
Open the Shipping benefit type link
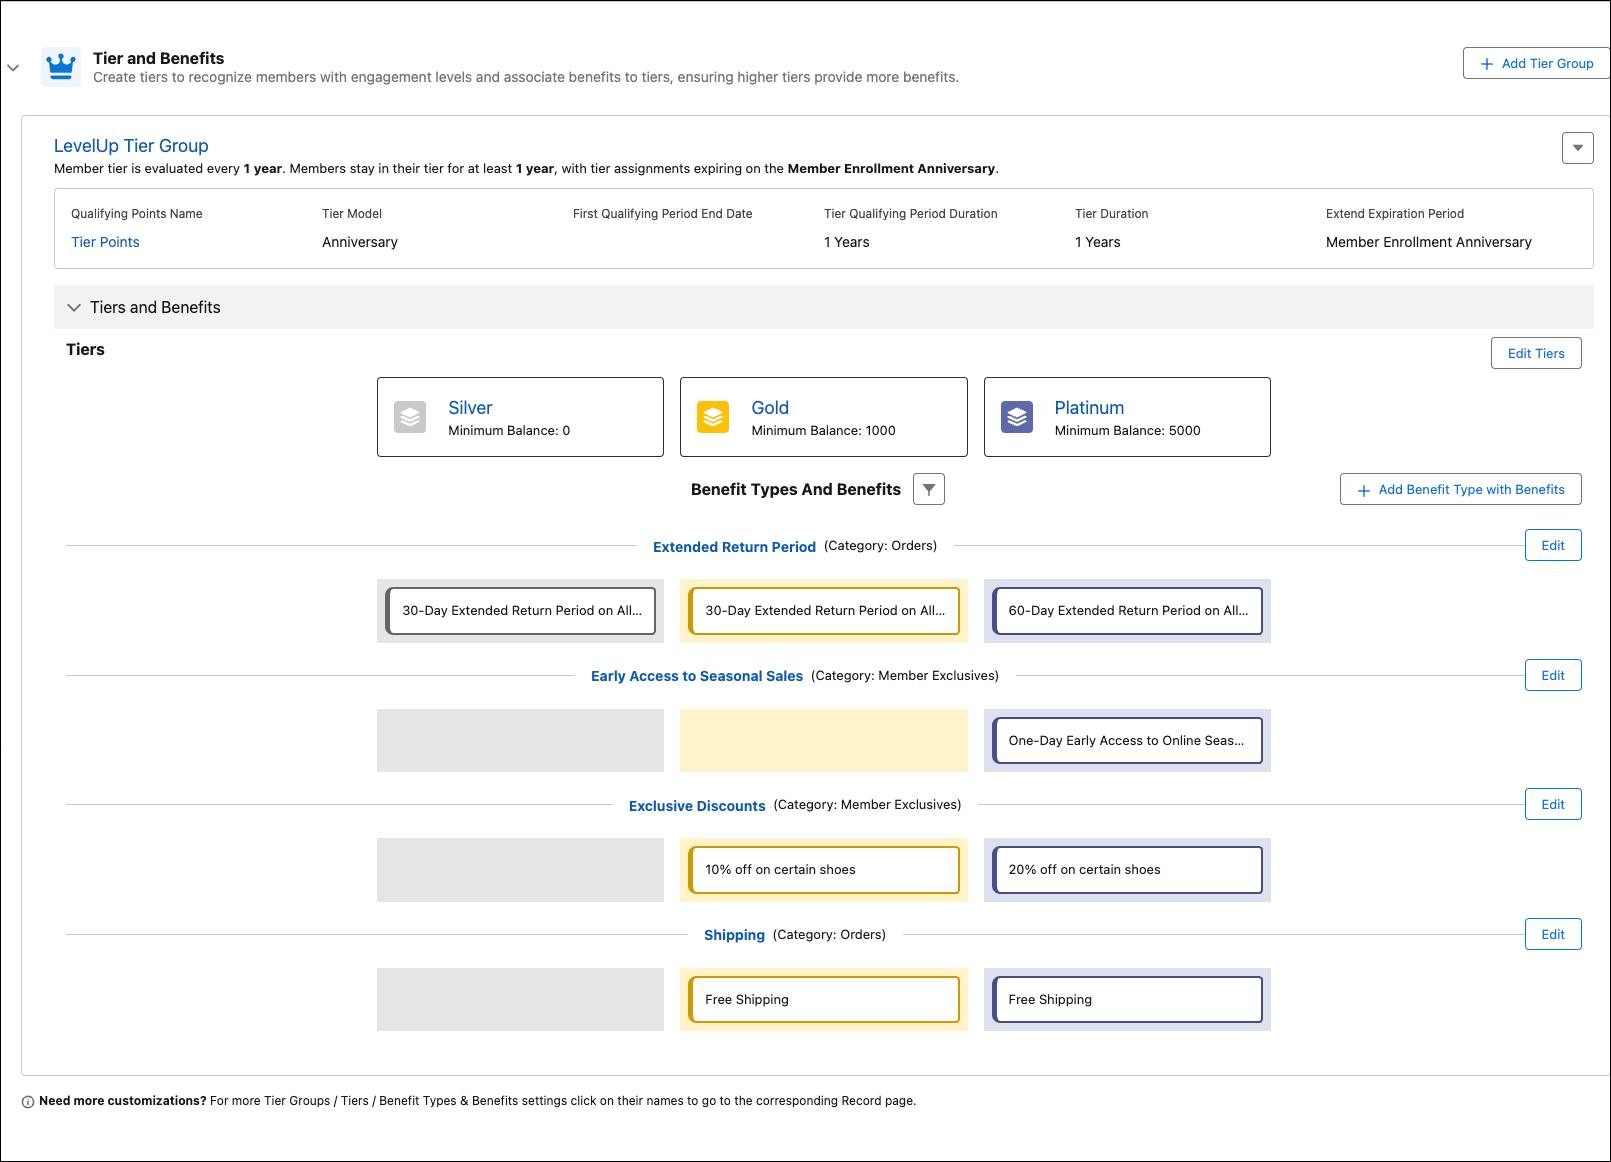coord(734,935)
